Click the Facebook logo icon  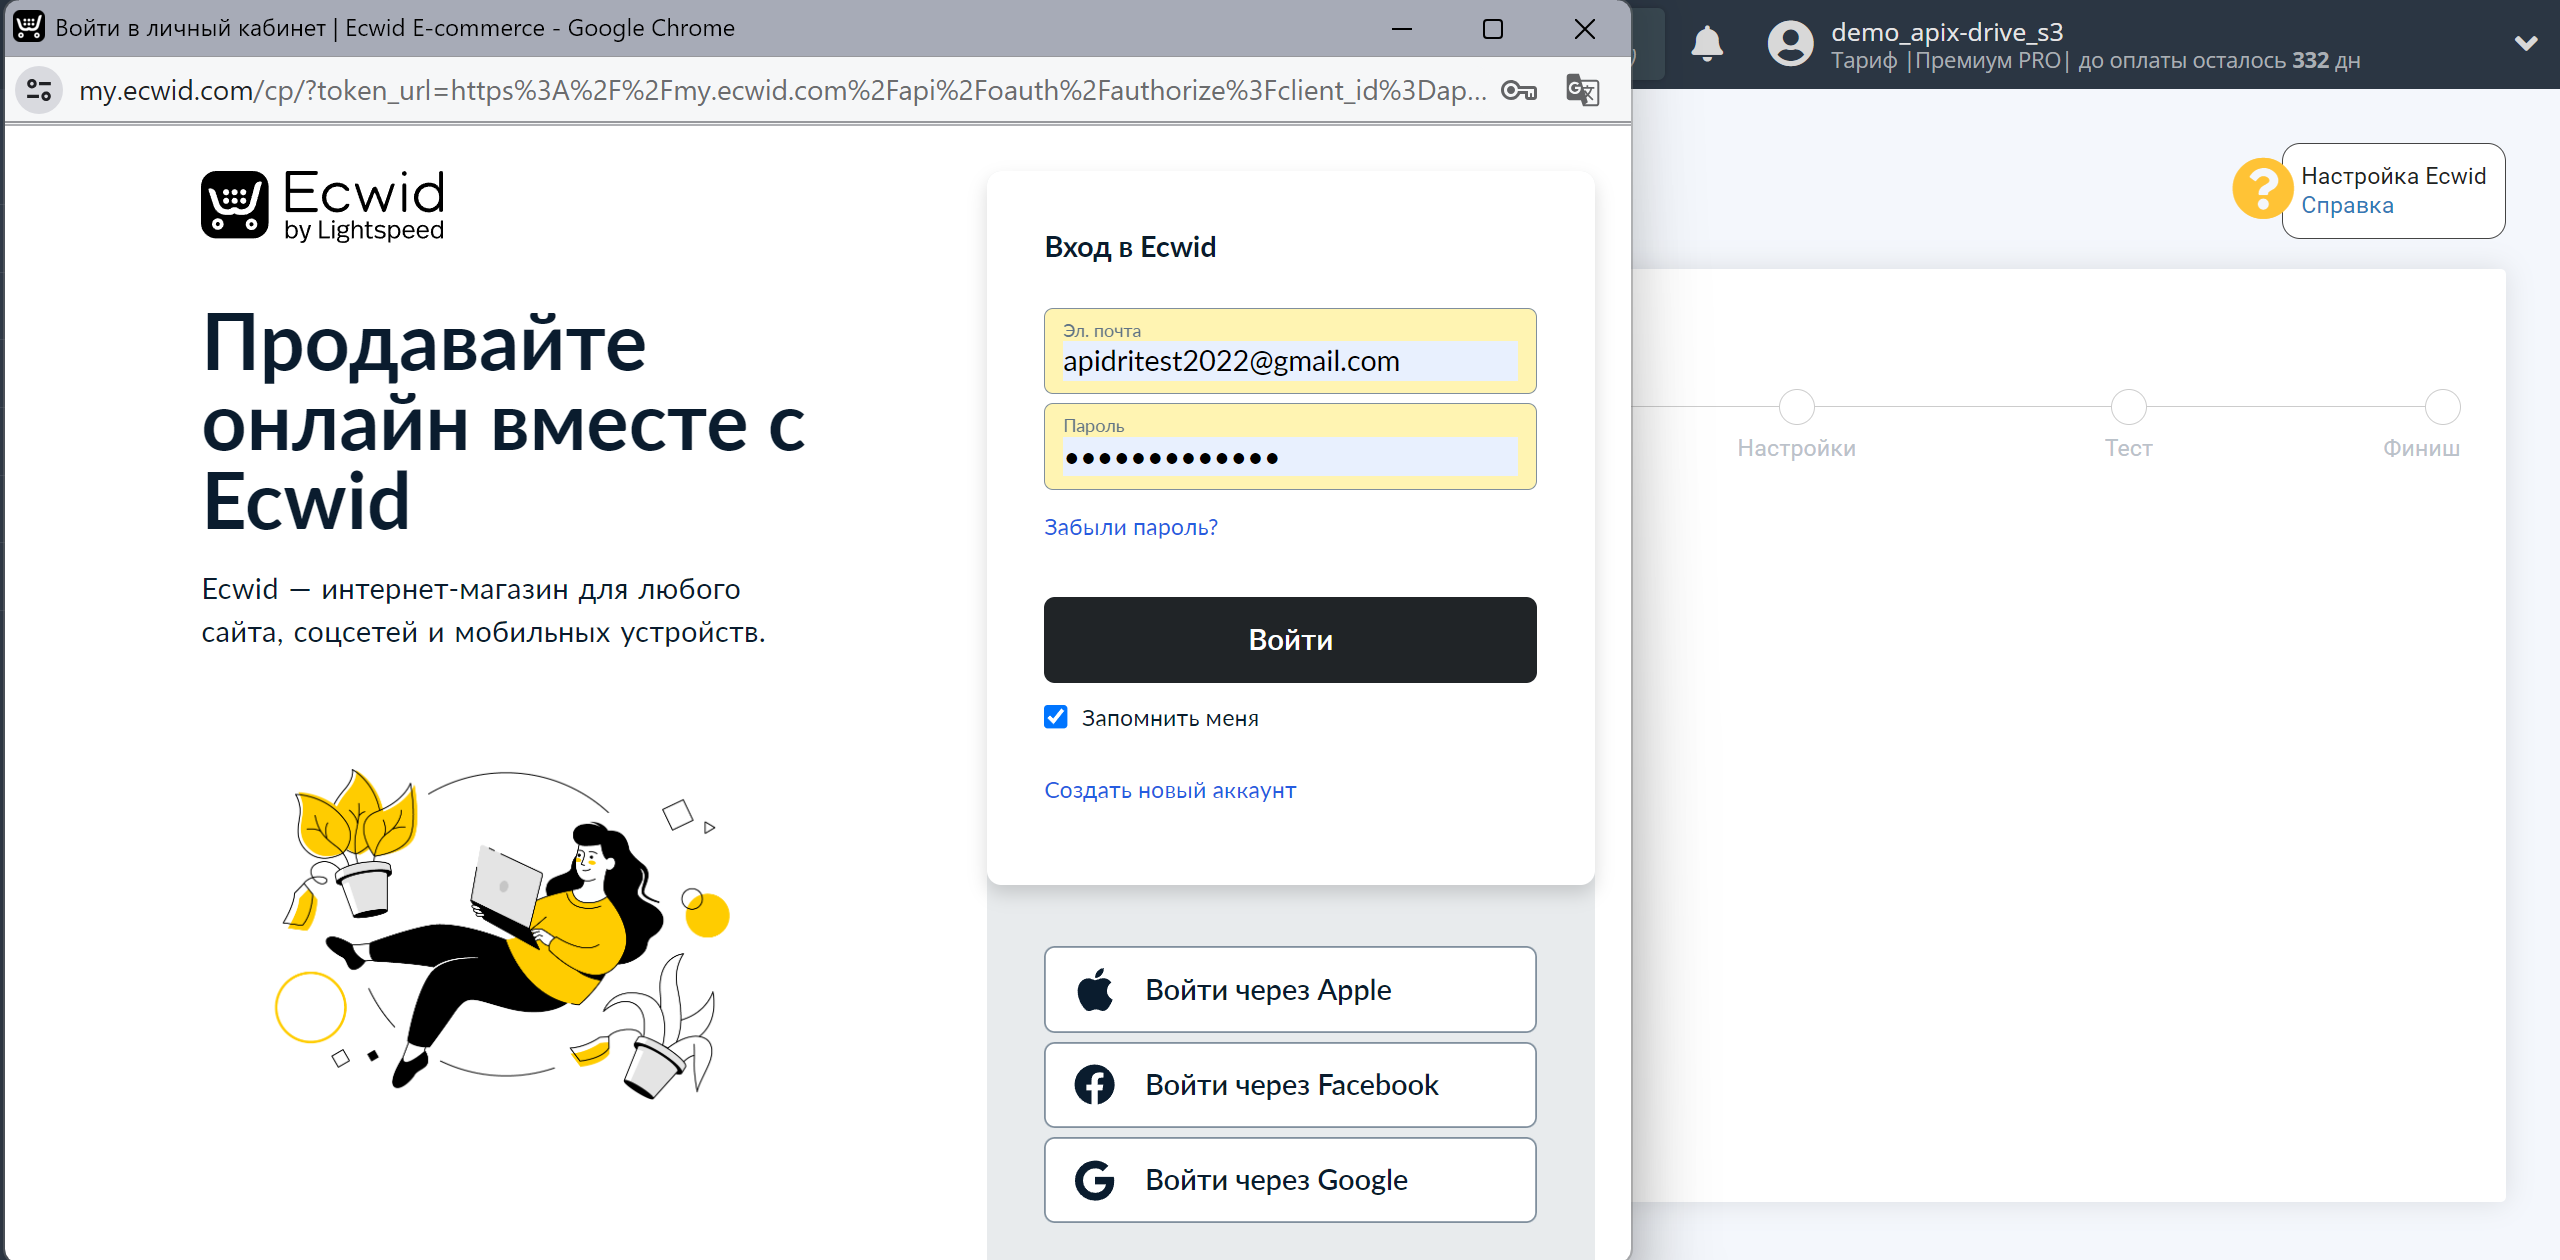pyautogui.click(x=1095, y=1085)
